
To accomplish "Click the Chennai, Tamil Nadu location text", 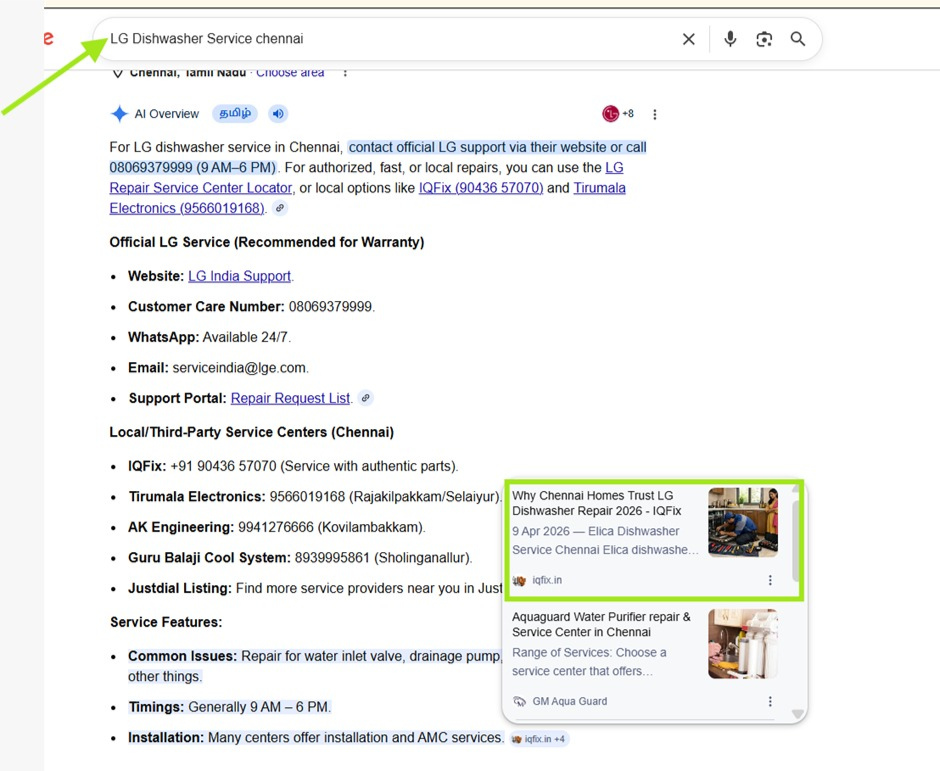I will pos(188,73).
